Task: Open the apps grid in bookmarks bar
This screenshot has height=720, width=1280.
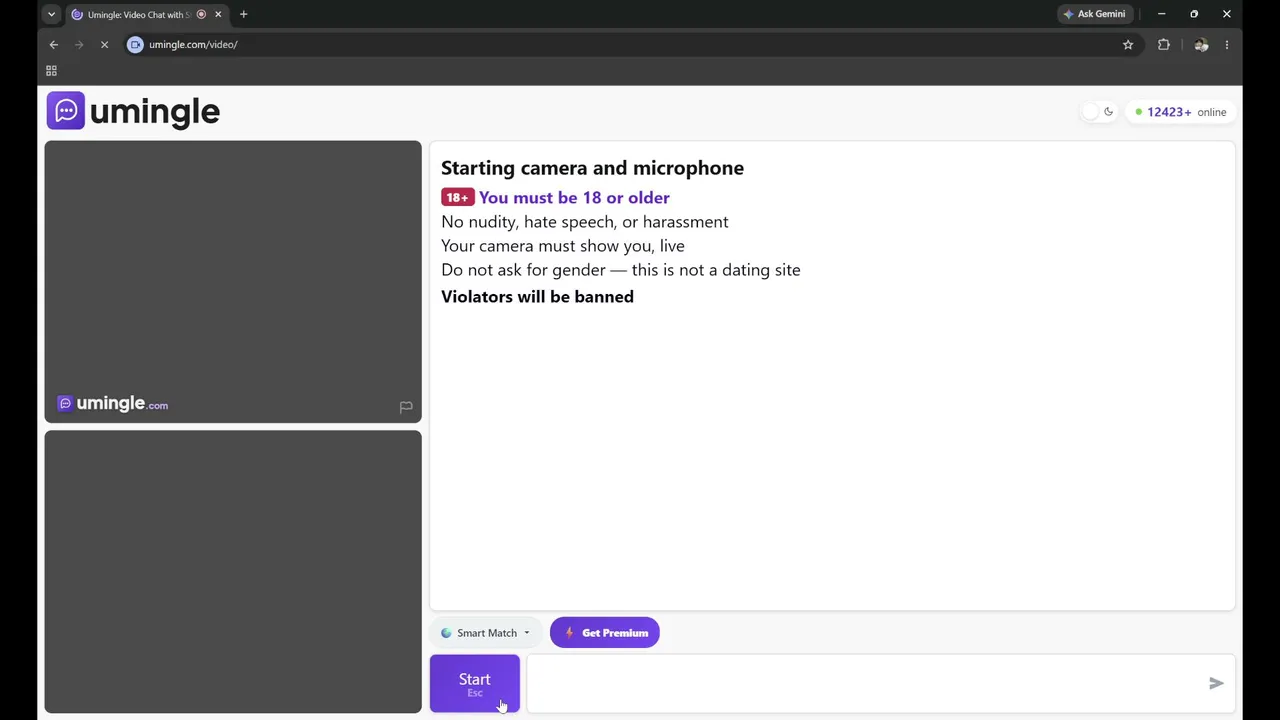Action: point(51,71)
